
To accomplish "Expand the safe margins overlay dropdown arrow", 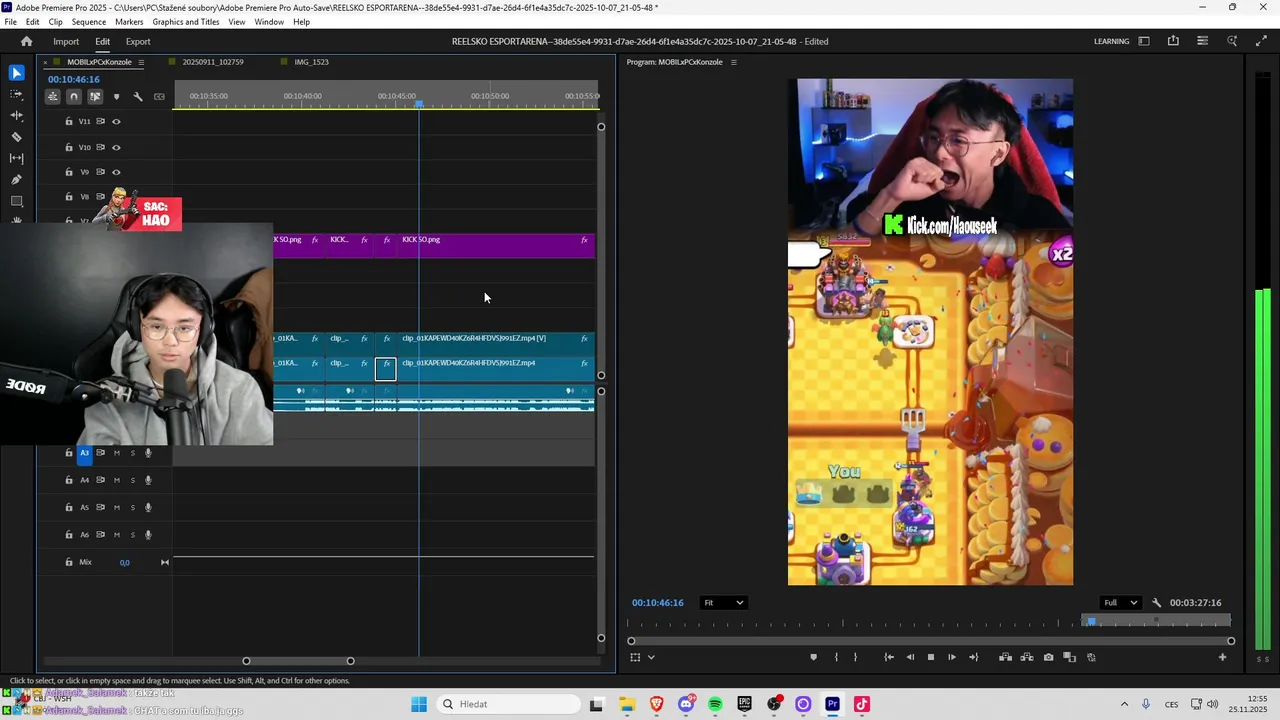I will click(x=651, y=657).
